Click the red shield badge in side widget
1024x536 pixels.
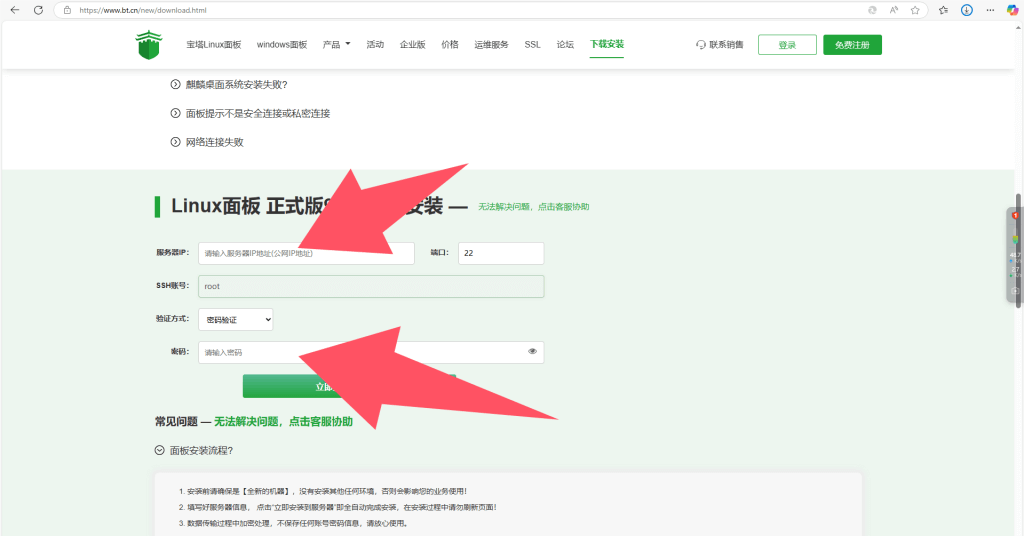click(x=1015, y=215)
